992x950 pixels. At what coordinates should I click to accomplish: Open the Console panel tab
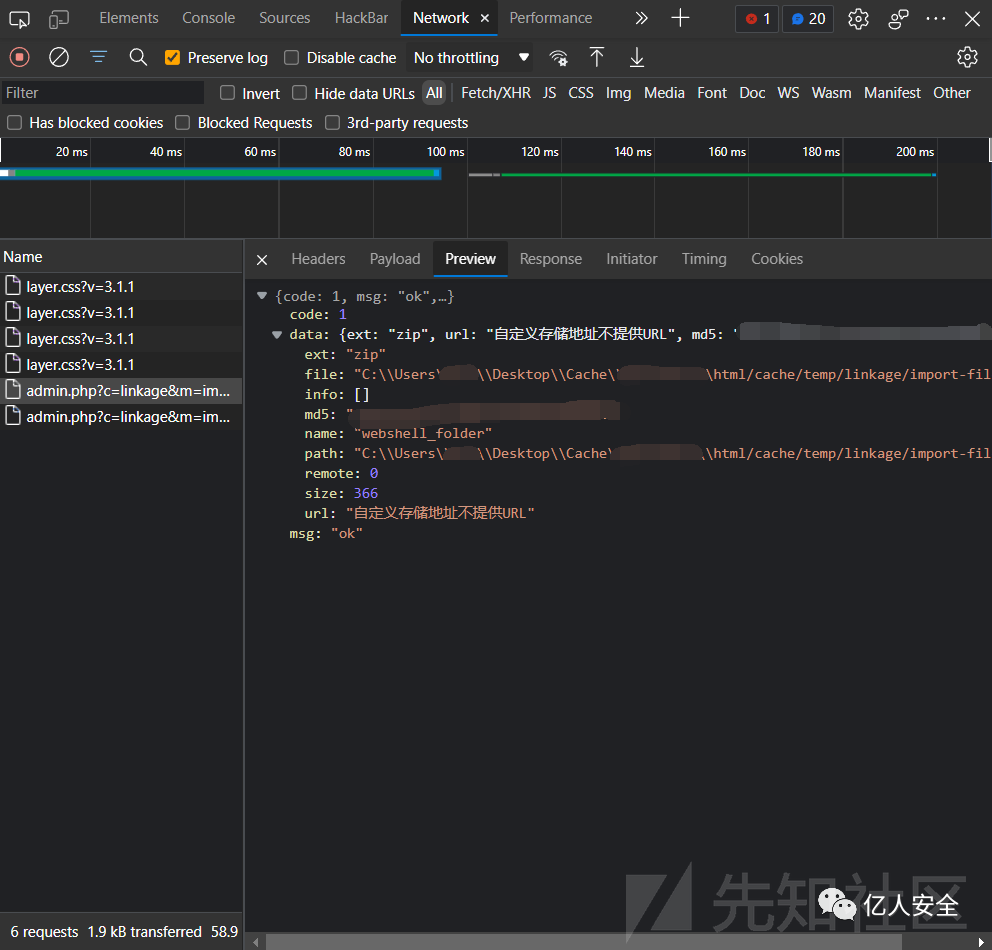pos(208,18)
